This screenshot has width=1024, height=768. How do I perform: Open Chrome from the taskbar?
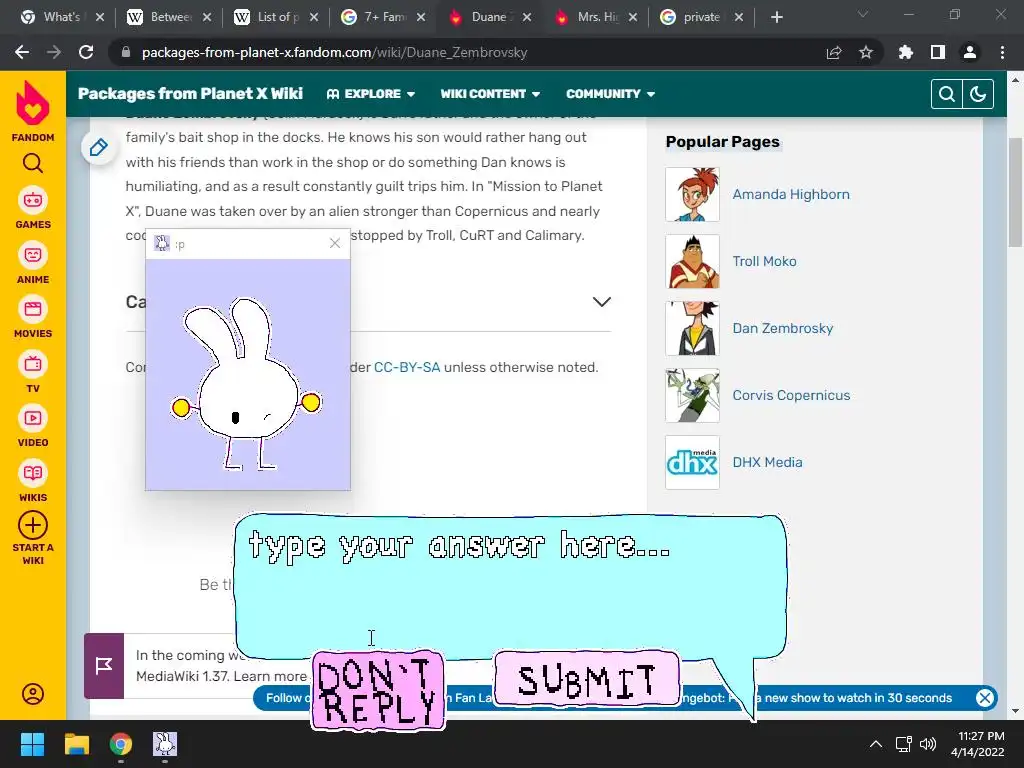click(121, 744)
